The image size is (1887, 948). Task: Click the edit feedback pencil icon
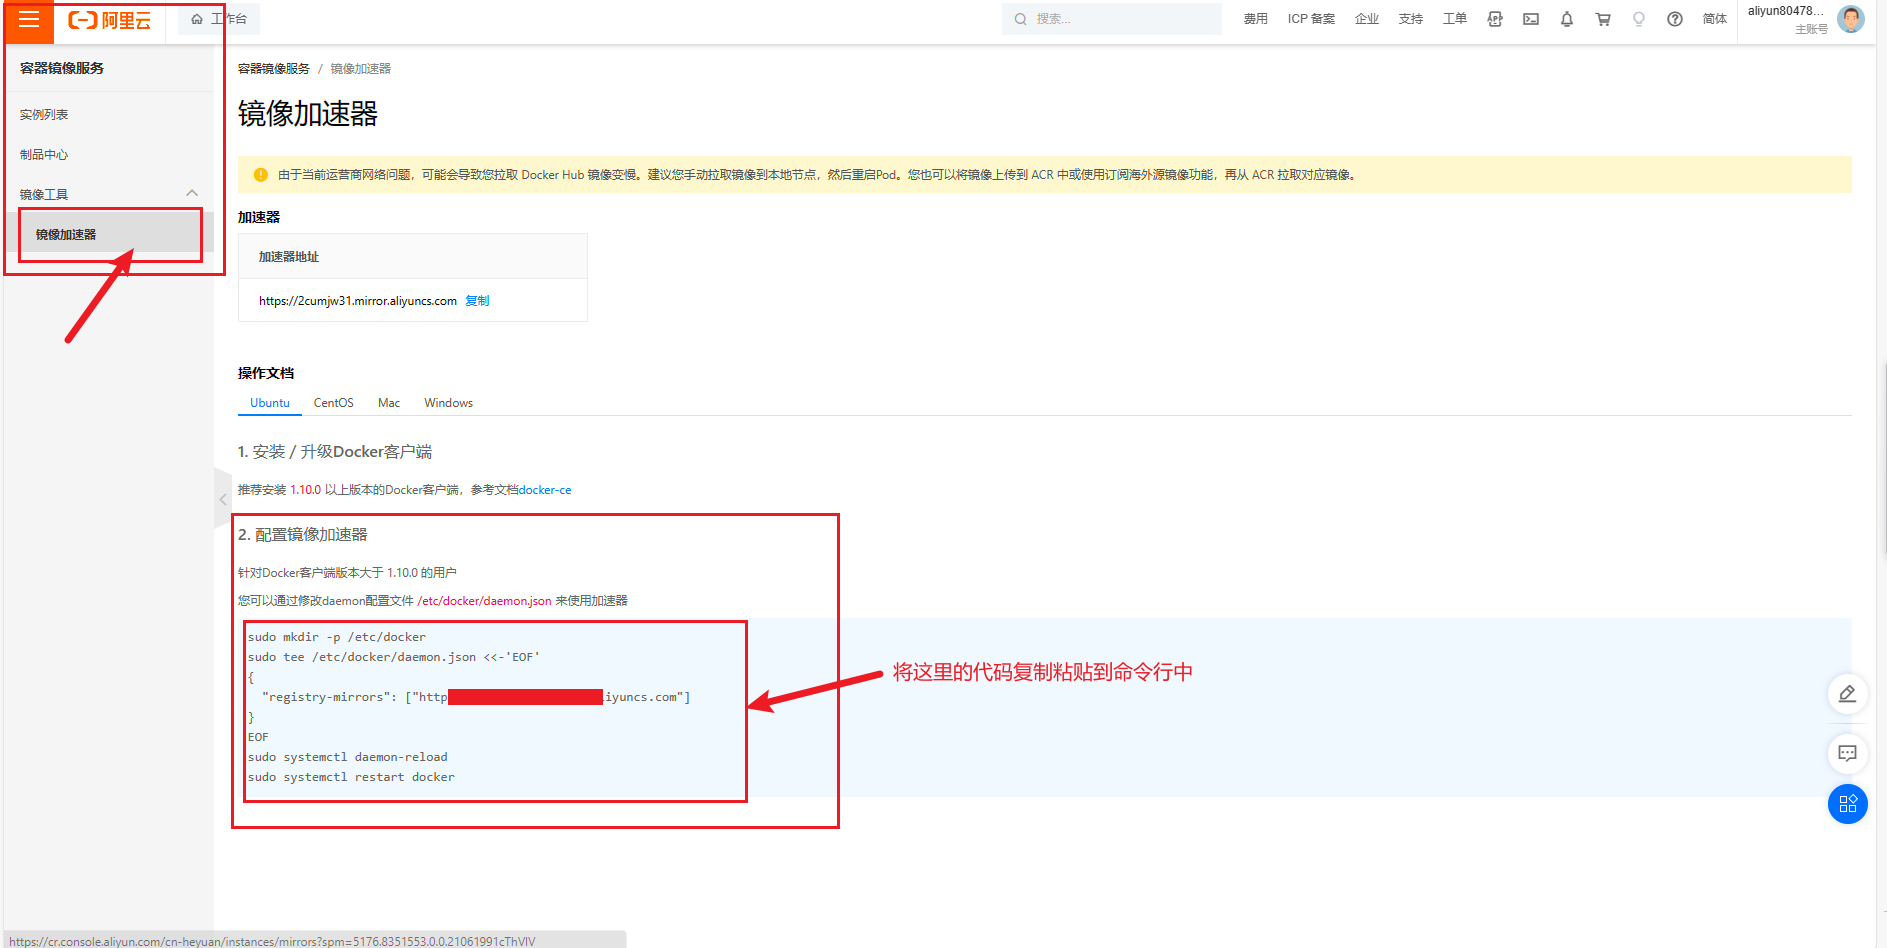click(1847, 694)
